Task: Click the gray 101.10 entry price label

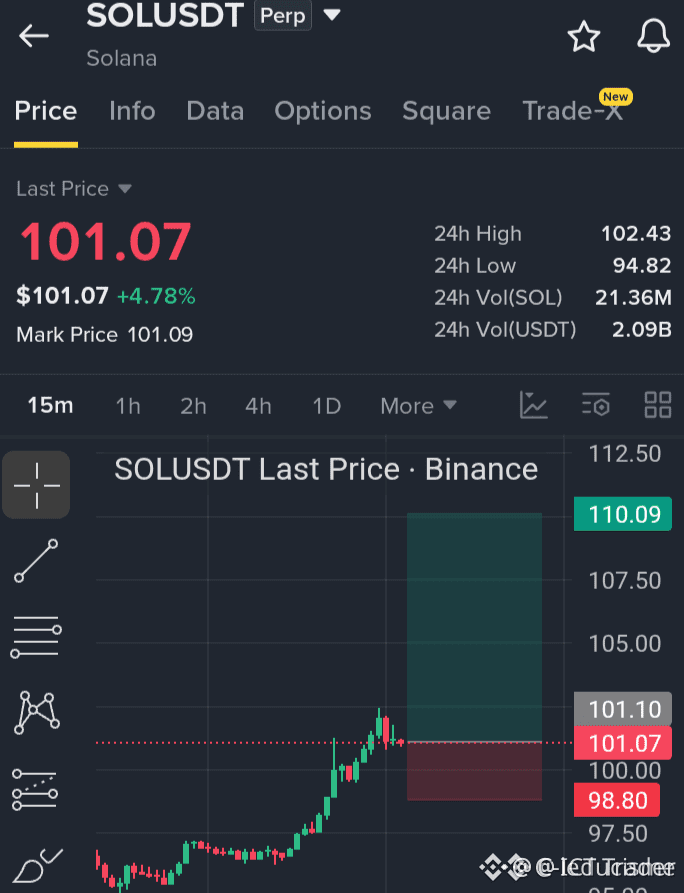Action: tap(622, 710)
